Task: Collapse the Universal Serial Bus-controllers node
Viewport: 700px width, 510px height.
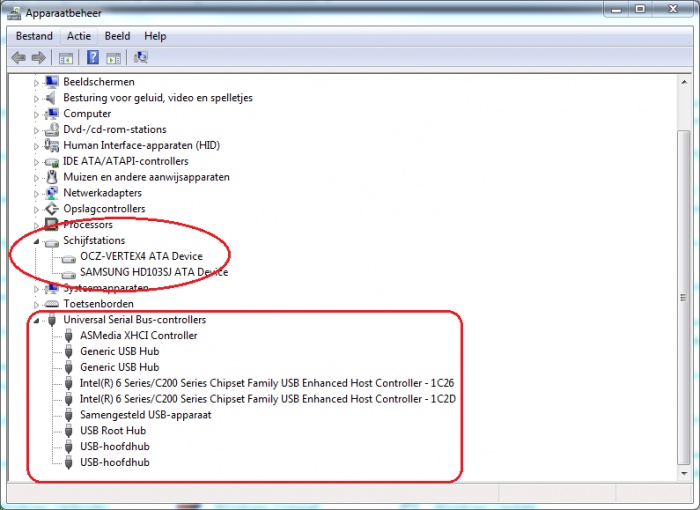Action: (x=37, y=321)
